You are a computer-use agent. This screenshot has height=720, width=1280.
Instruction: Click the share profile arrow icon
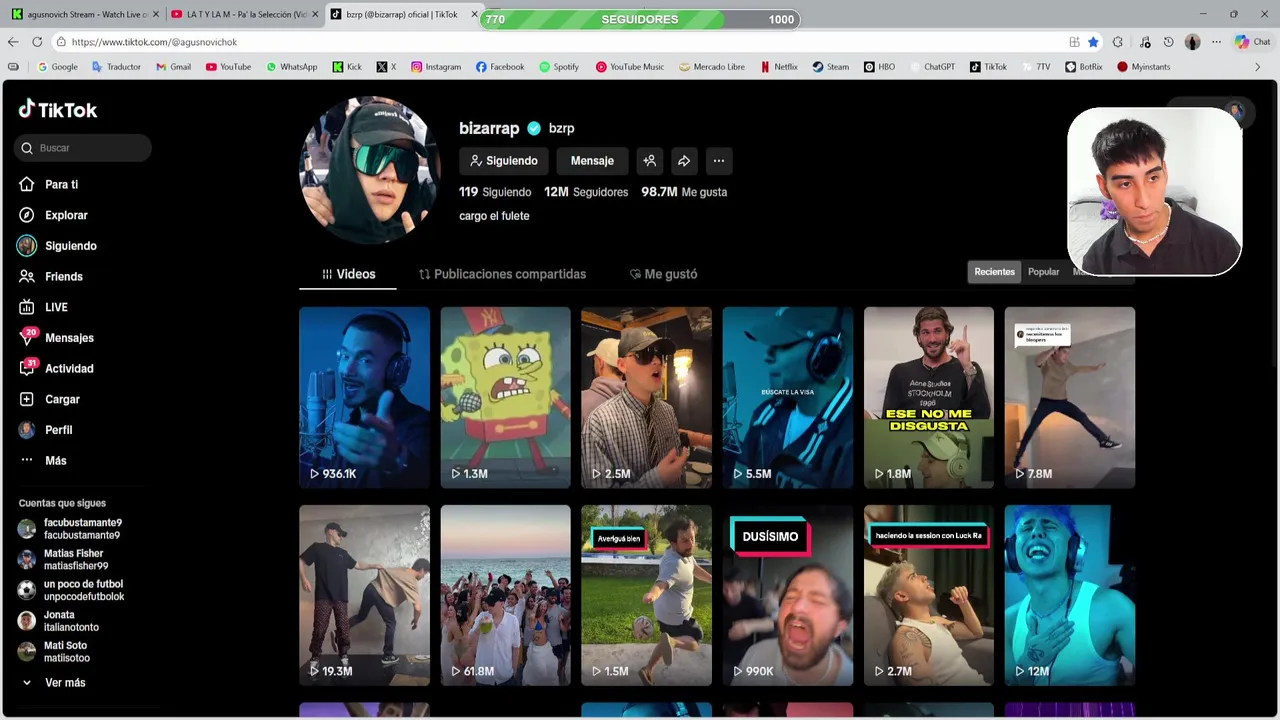[684, 161]
